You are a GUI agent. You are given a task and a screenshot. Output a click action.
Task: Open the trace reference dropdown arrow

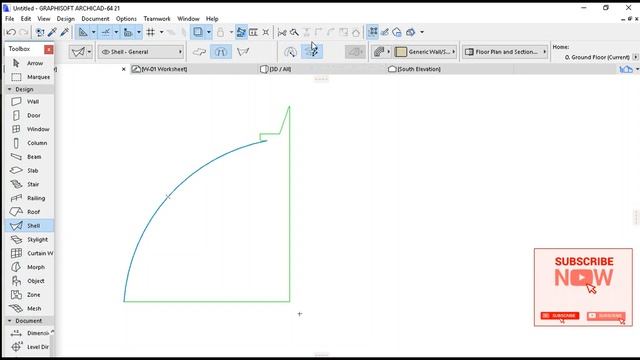click(209, 32)
